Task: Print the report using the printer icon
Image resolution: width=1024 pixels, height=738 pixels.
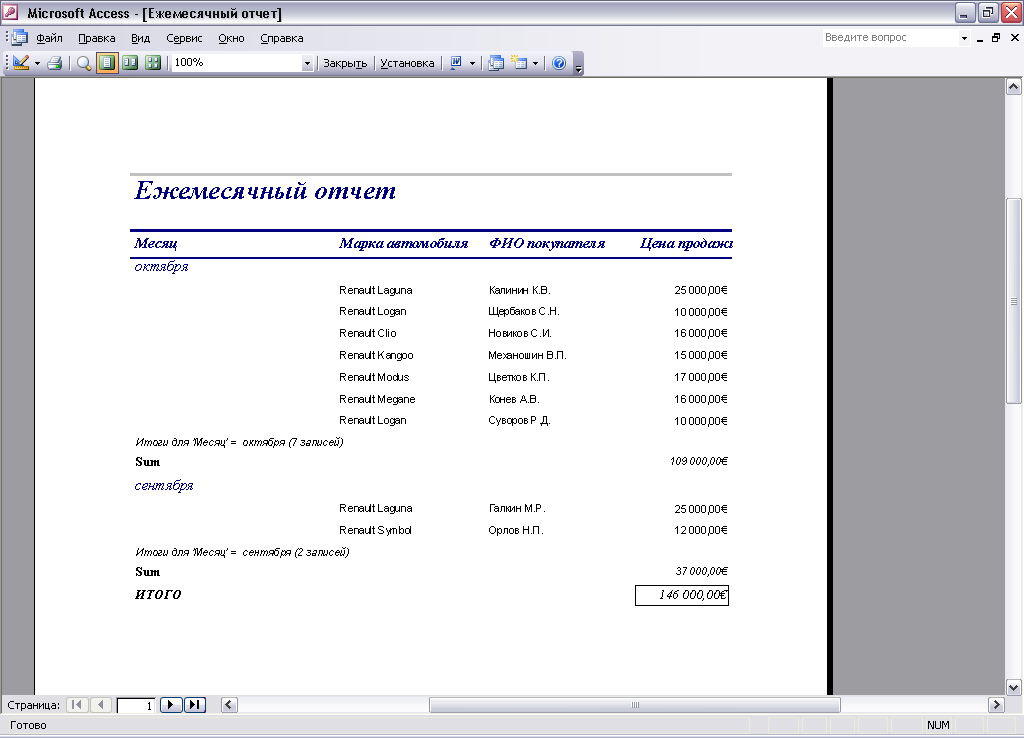Action: point(55,63)
